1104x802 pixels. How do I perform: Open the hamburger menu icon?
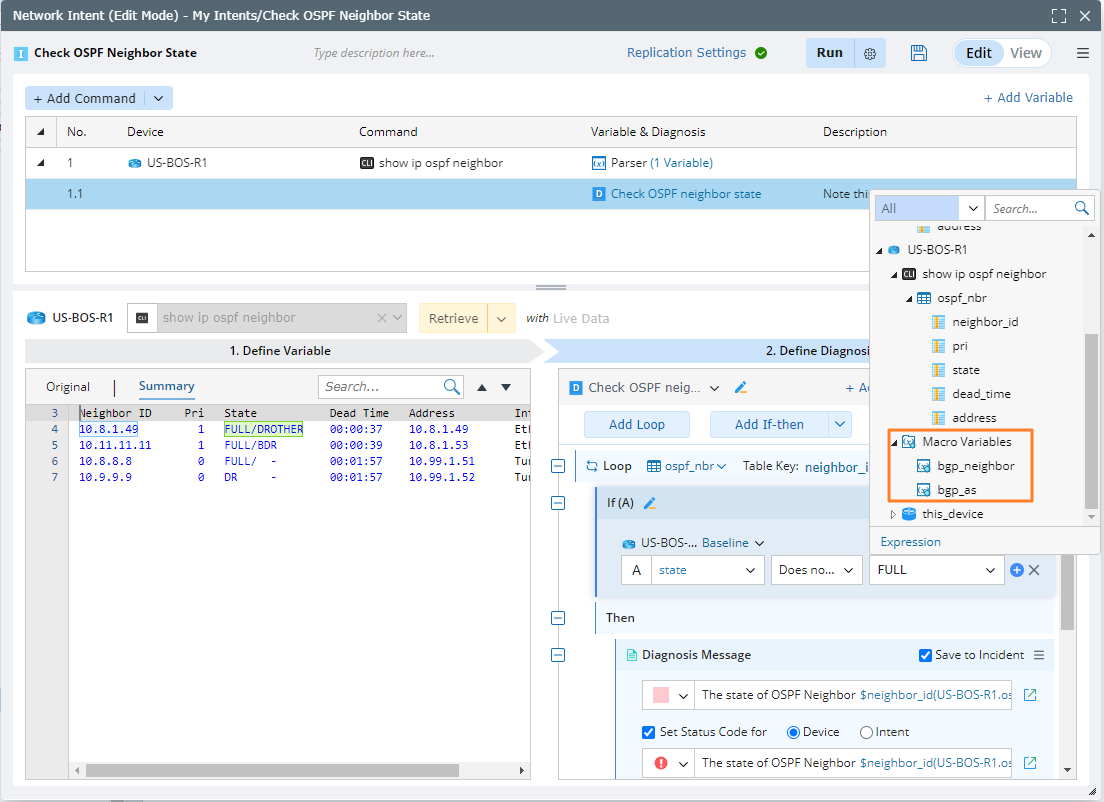coord(1082,53)
